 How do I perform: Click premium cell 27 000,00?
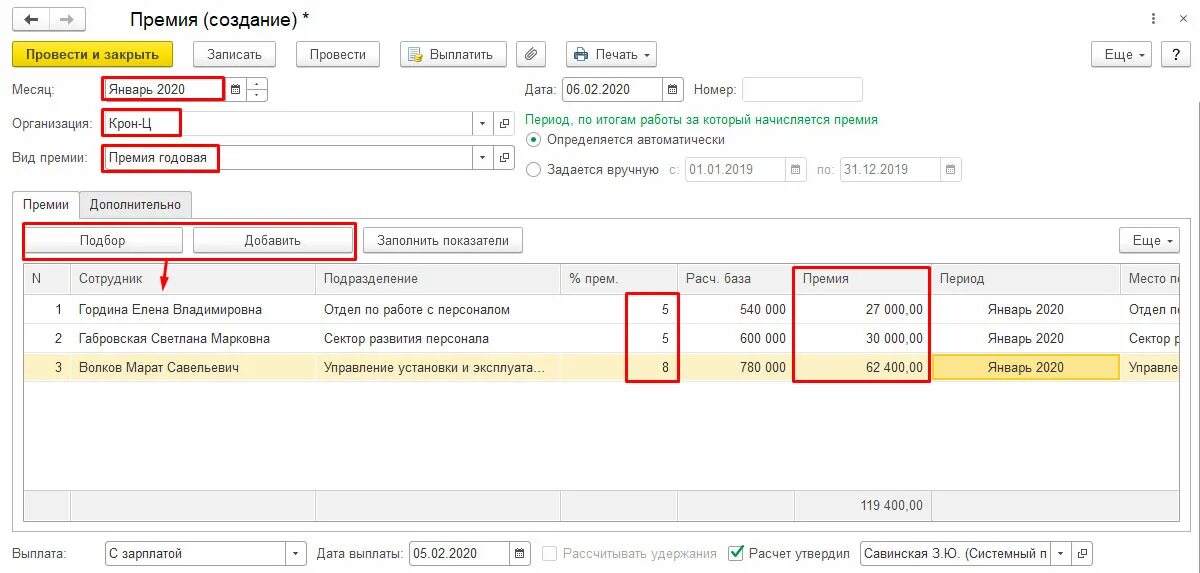[x=861, y=310]
